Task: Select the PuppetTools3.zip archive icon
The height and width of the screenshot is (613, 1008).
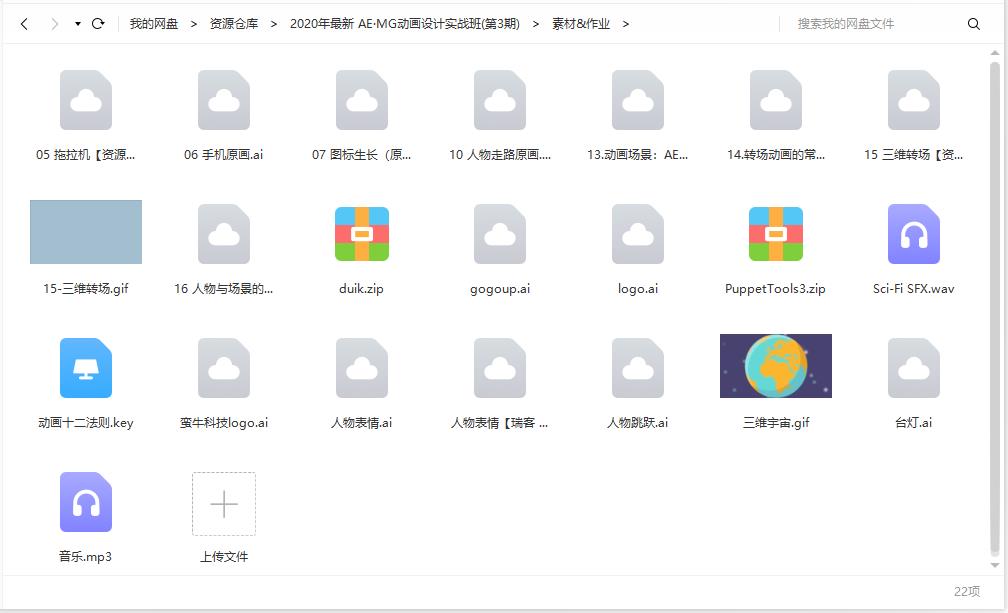Action: [x=776, y=234]
